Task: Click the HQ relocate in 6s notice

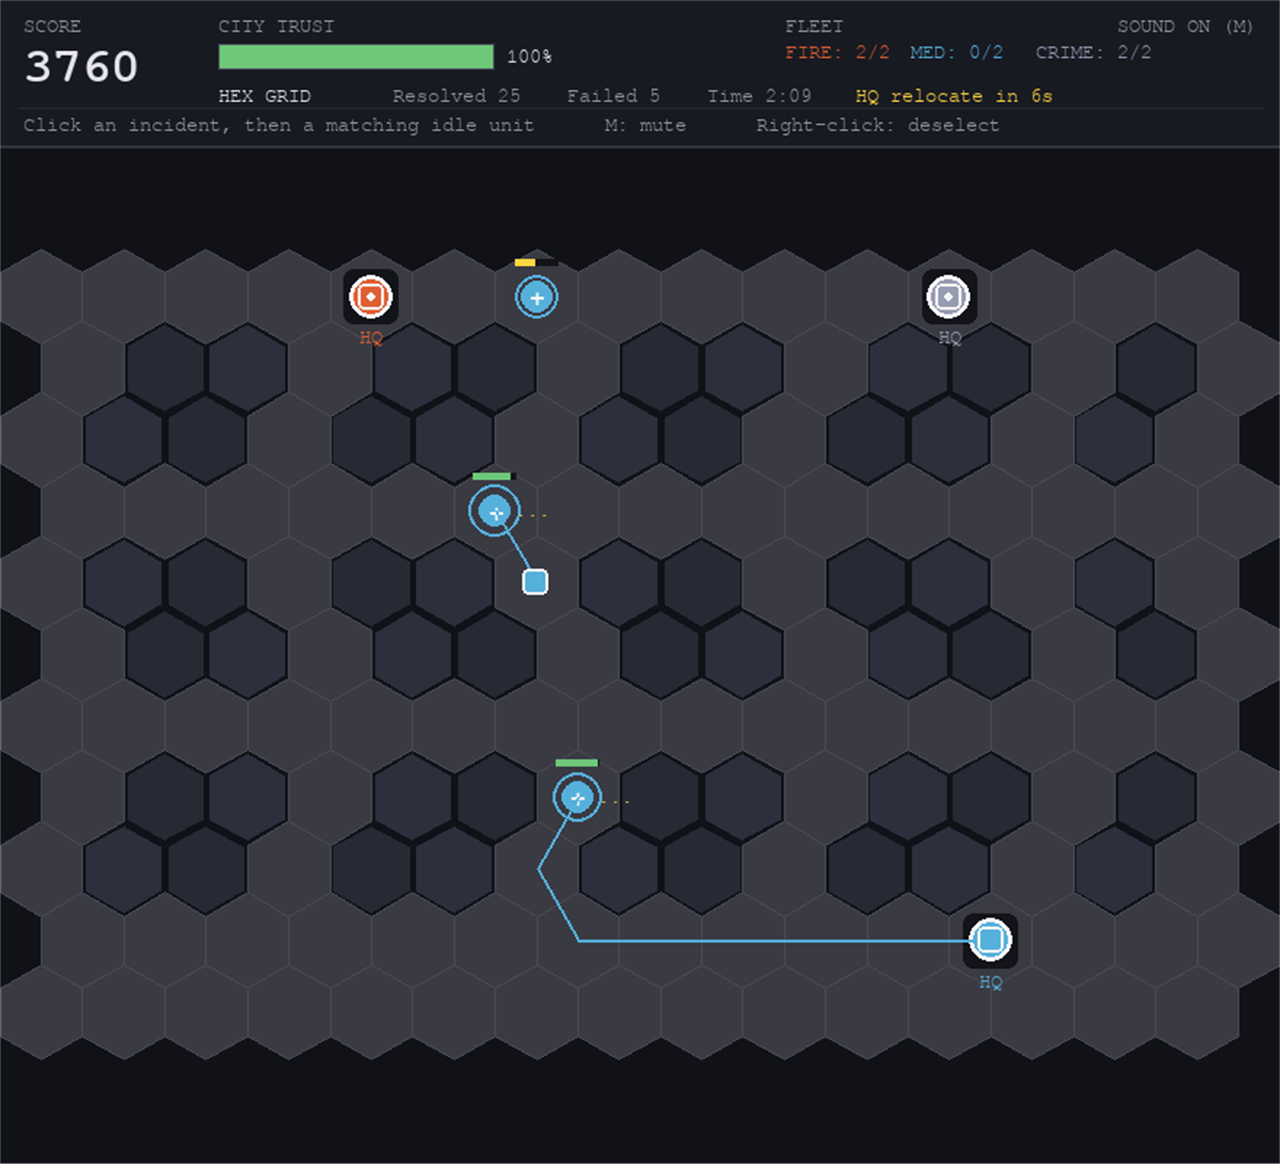Action: click(954, 96)
